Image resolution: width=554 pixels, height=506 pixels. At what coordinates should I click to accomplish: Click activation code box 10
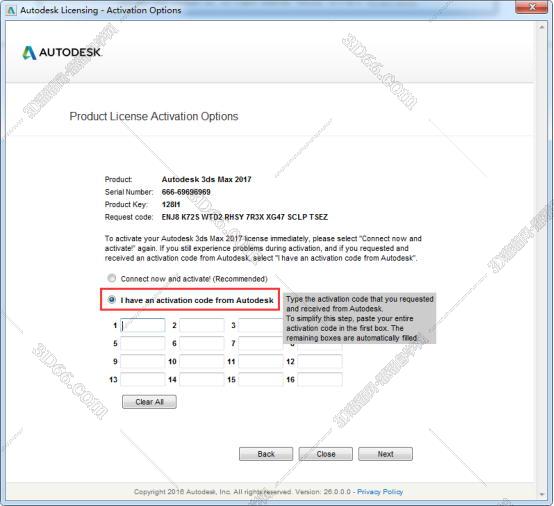click(202, 361)
